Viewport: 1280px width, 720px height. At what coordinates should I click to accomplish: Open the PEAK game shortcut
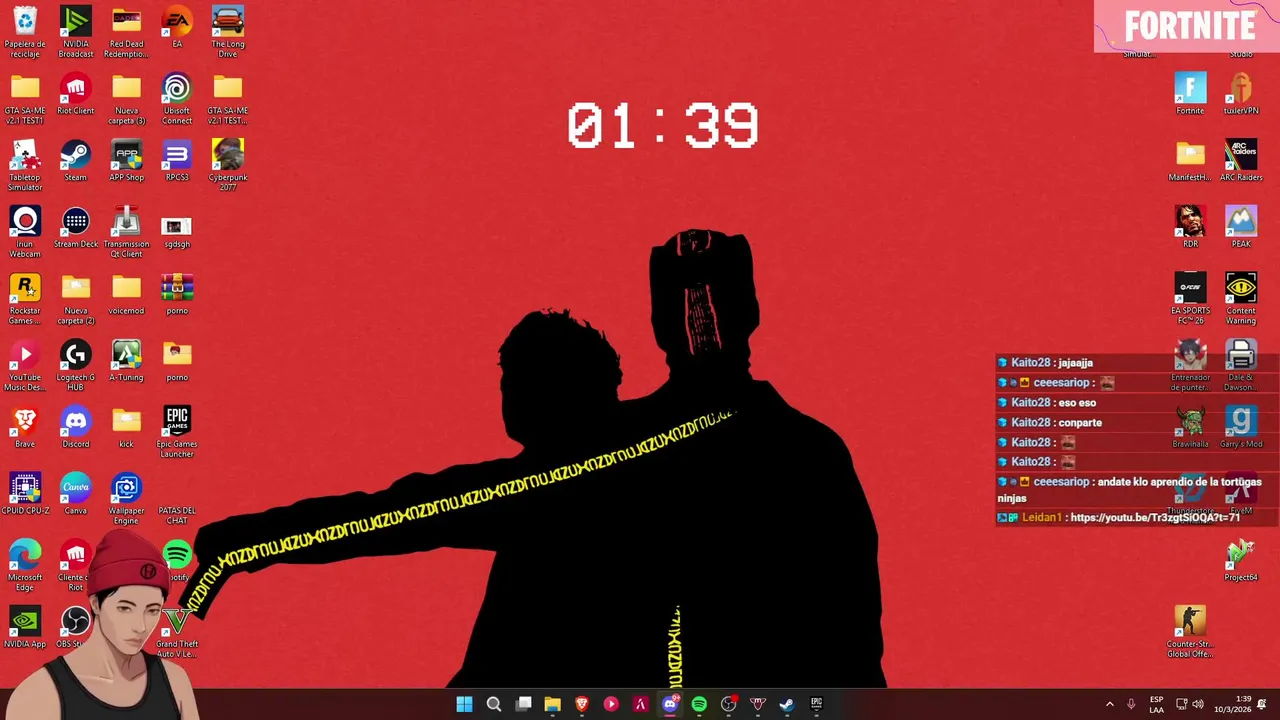[1241, 227]
